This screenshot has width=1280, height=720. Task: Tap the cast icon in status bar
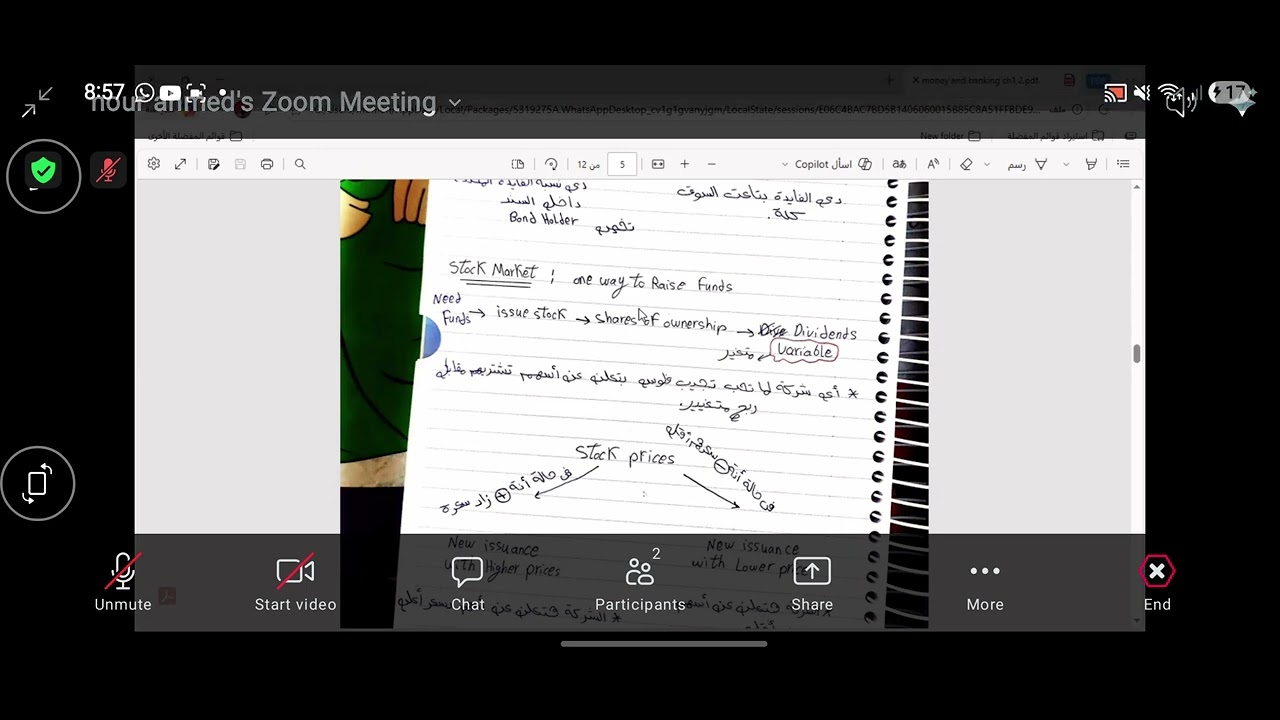pos(1115,94)
